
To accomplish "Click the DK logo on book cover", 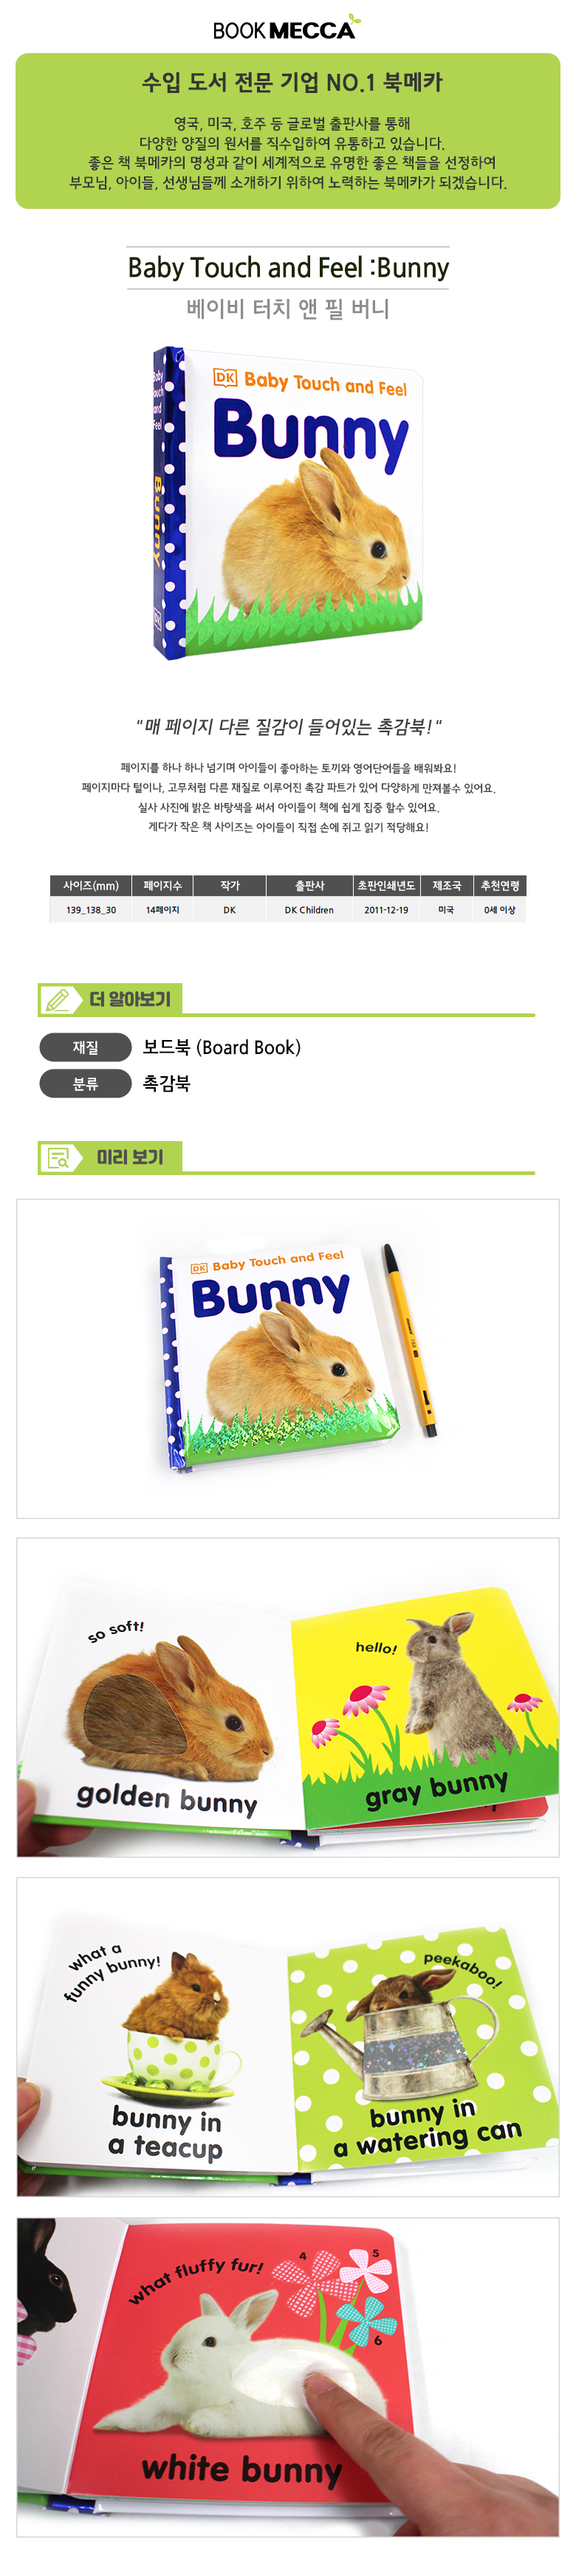I will pyautogui.click(x=225, y=377).
